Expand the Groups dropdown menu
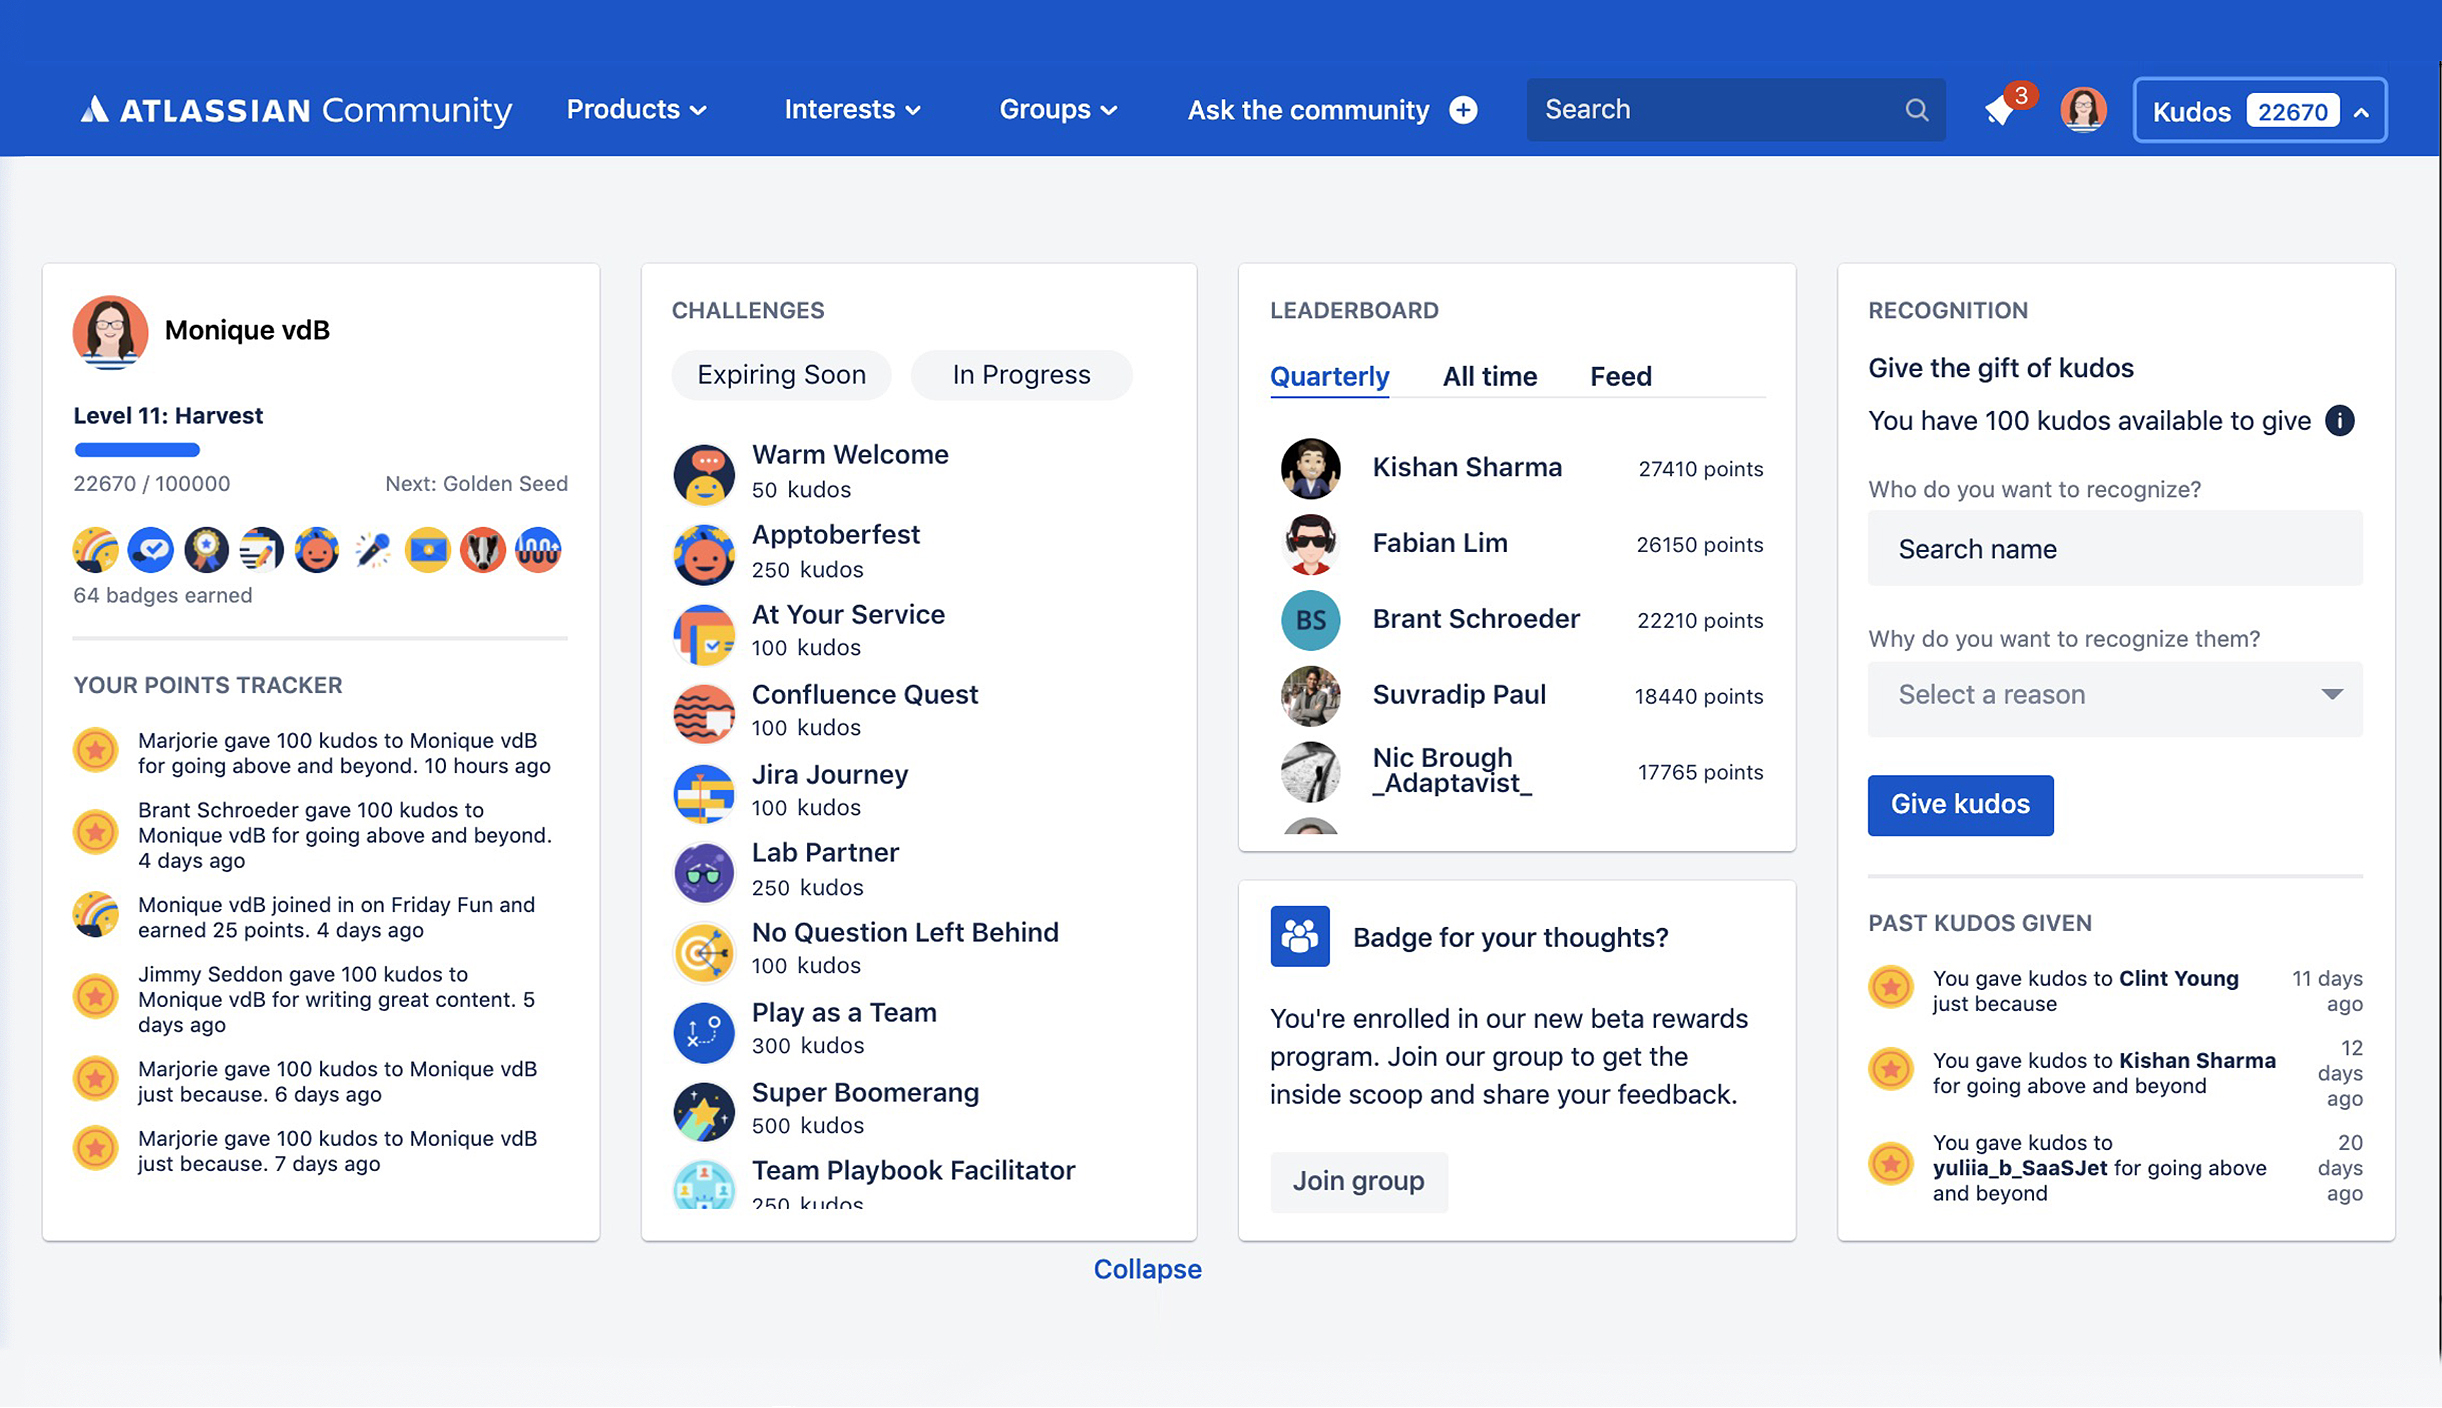2442x1408 pixels. 1058,109
